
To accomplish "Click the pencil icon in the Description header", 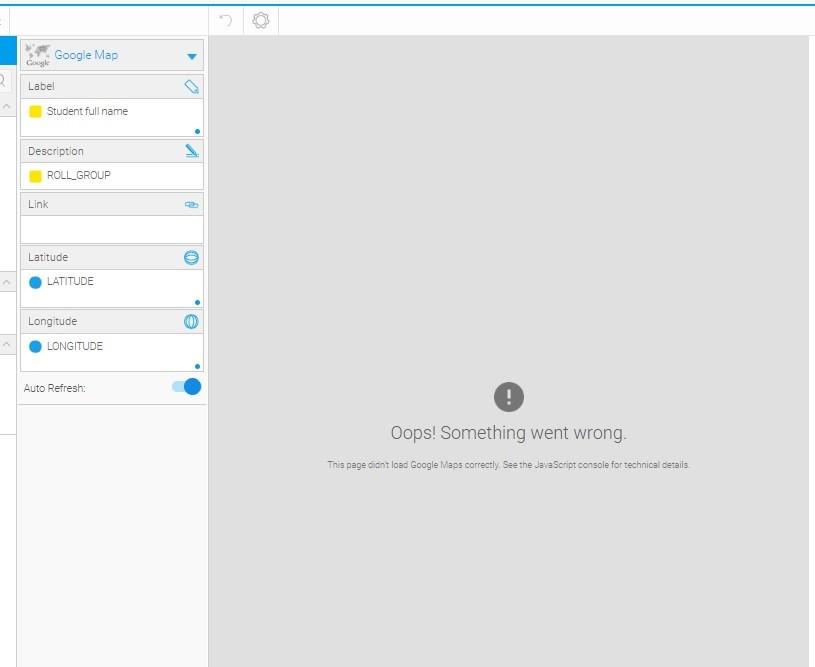I will [192, 151].
